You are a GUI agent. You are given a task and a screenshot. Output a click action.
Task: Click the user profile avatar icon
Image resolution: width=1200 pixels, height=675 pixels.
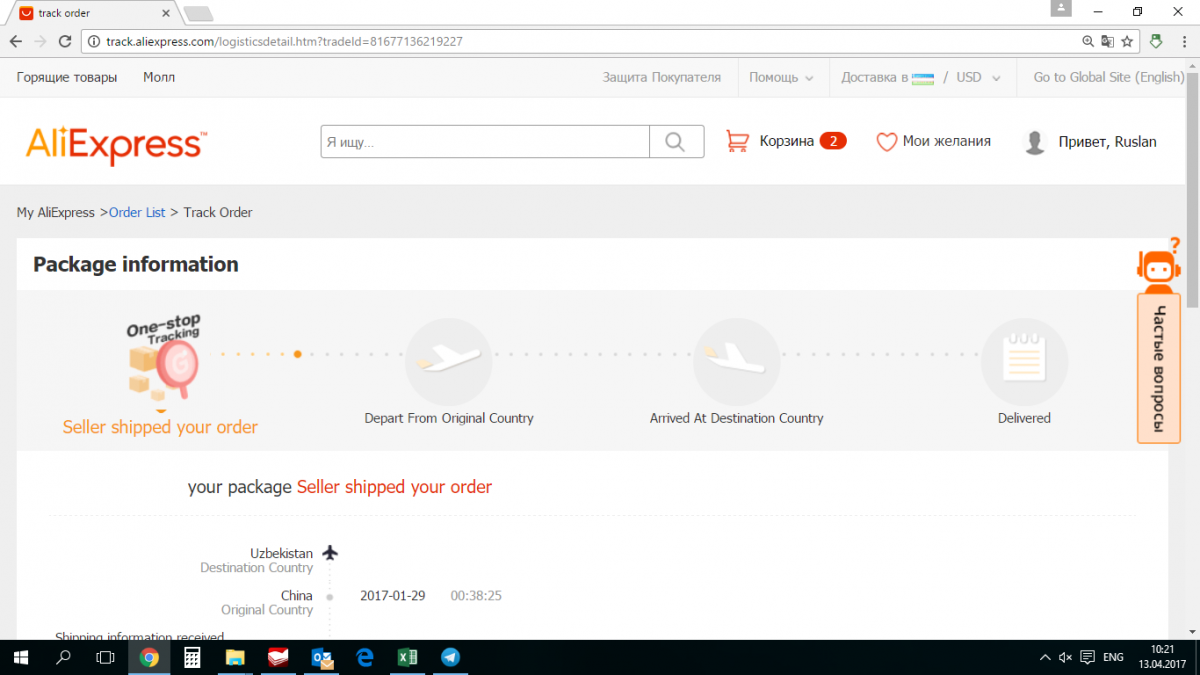point(1035,142)
